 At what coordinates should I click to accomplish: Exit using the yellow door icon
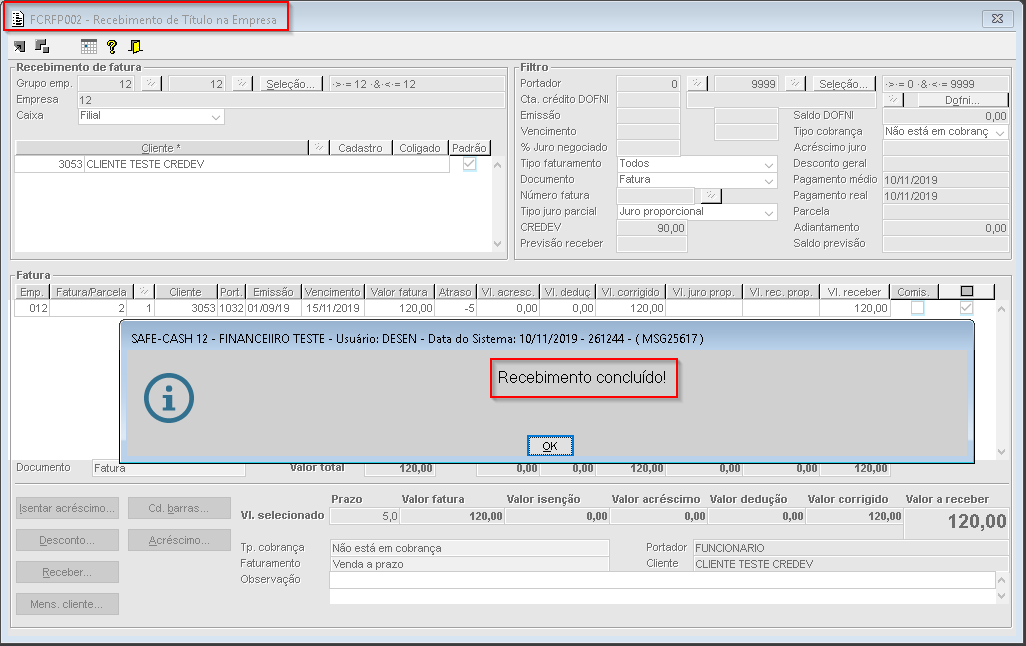[135, 46]
